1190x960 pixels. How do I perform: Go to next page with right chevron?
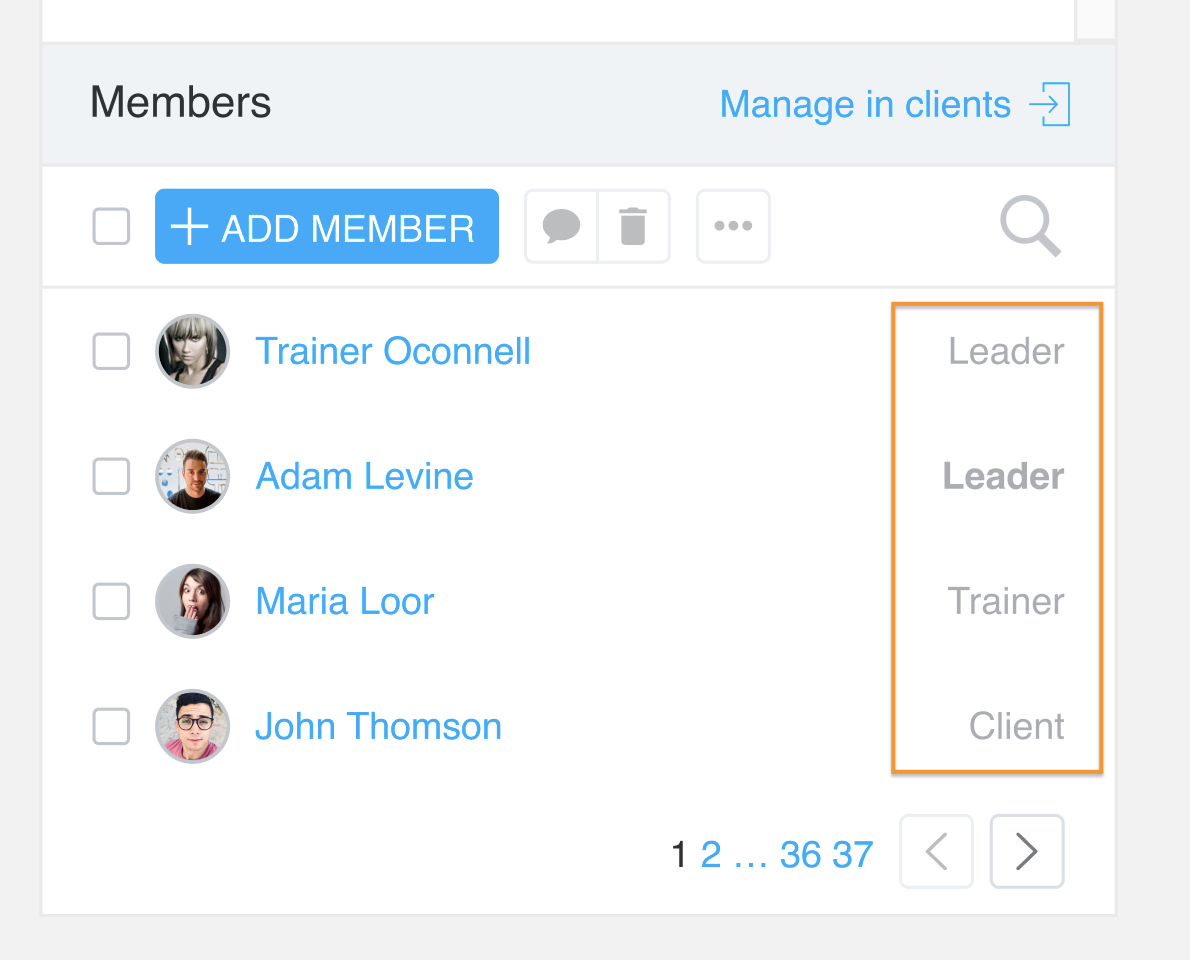[x=1027, y=851]
